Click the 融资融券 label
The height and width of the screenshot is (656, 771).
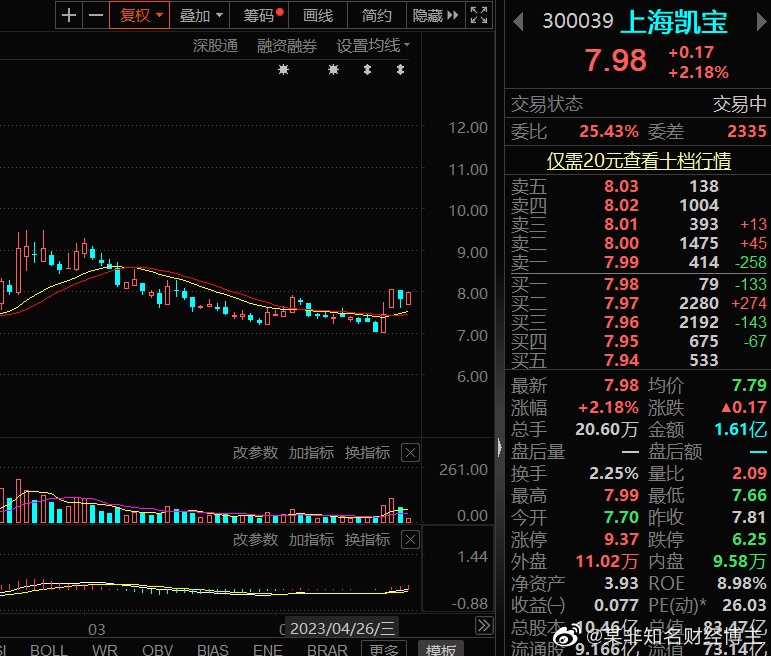point(287,46)
